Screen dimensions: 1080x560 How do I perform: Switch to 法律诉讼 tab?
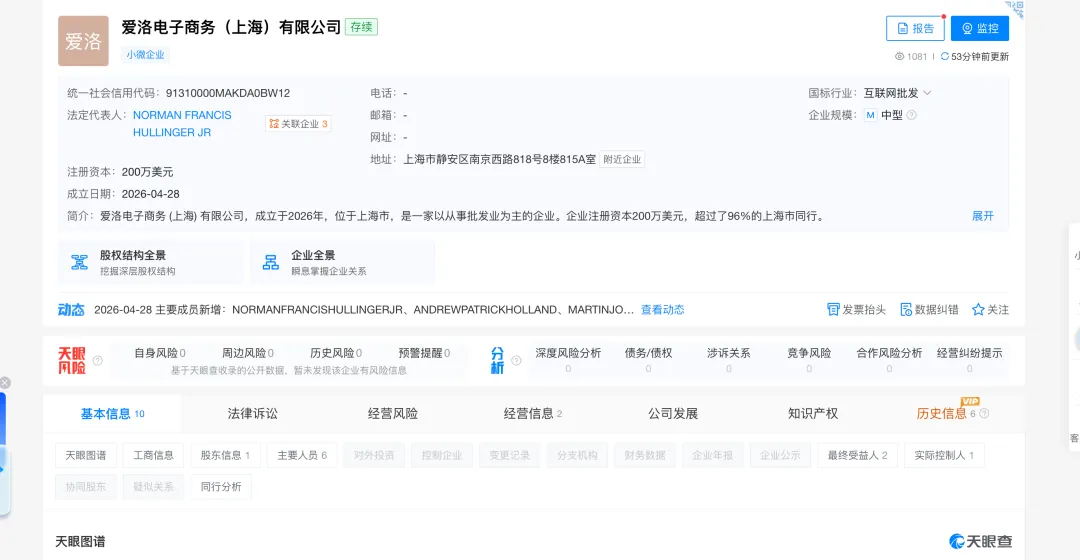pyautogui.click(x=253, y=414)
